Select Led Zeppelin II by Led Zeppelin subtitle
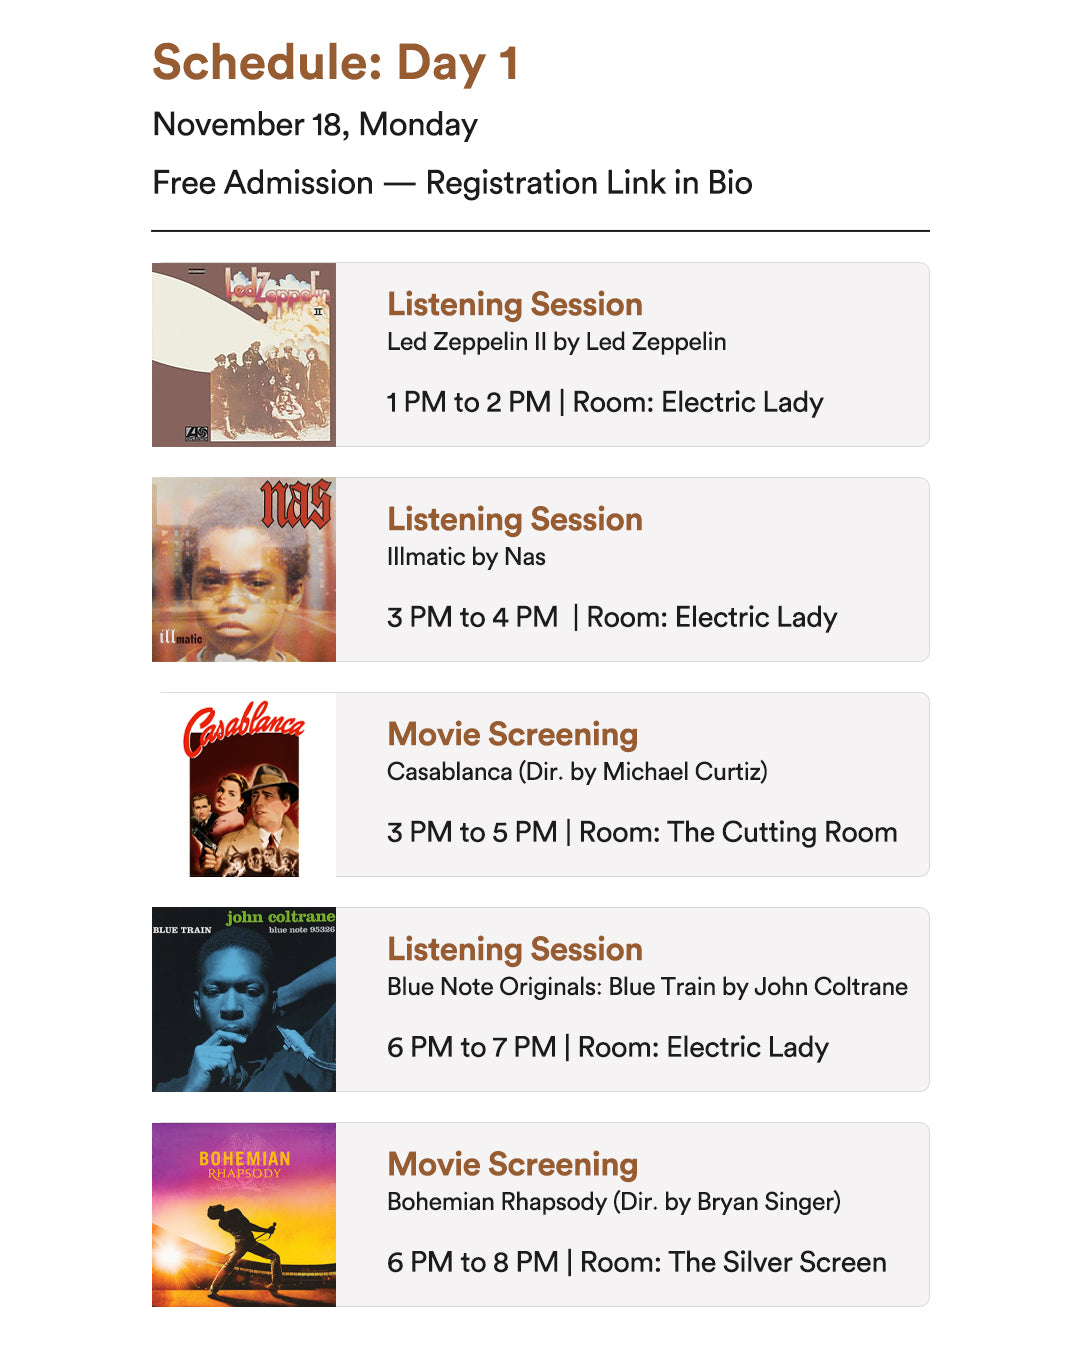The height and width of the screenshot is (1350, 1080). (557, 342)
